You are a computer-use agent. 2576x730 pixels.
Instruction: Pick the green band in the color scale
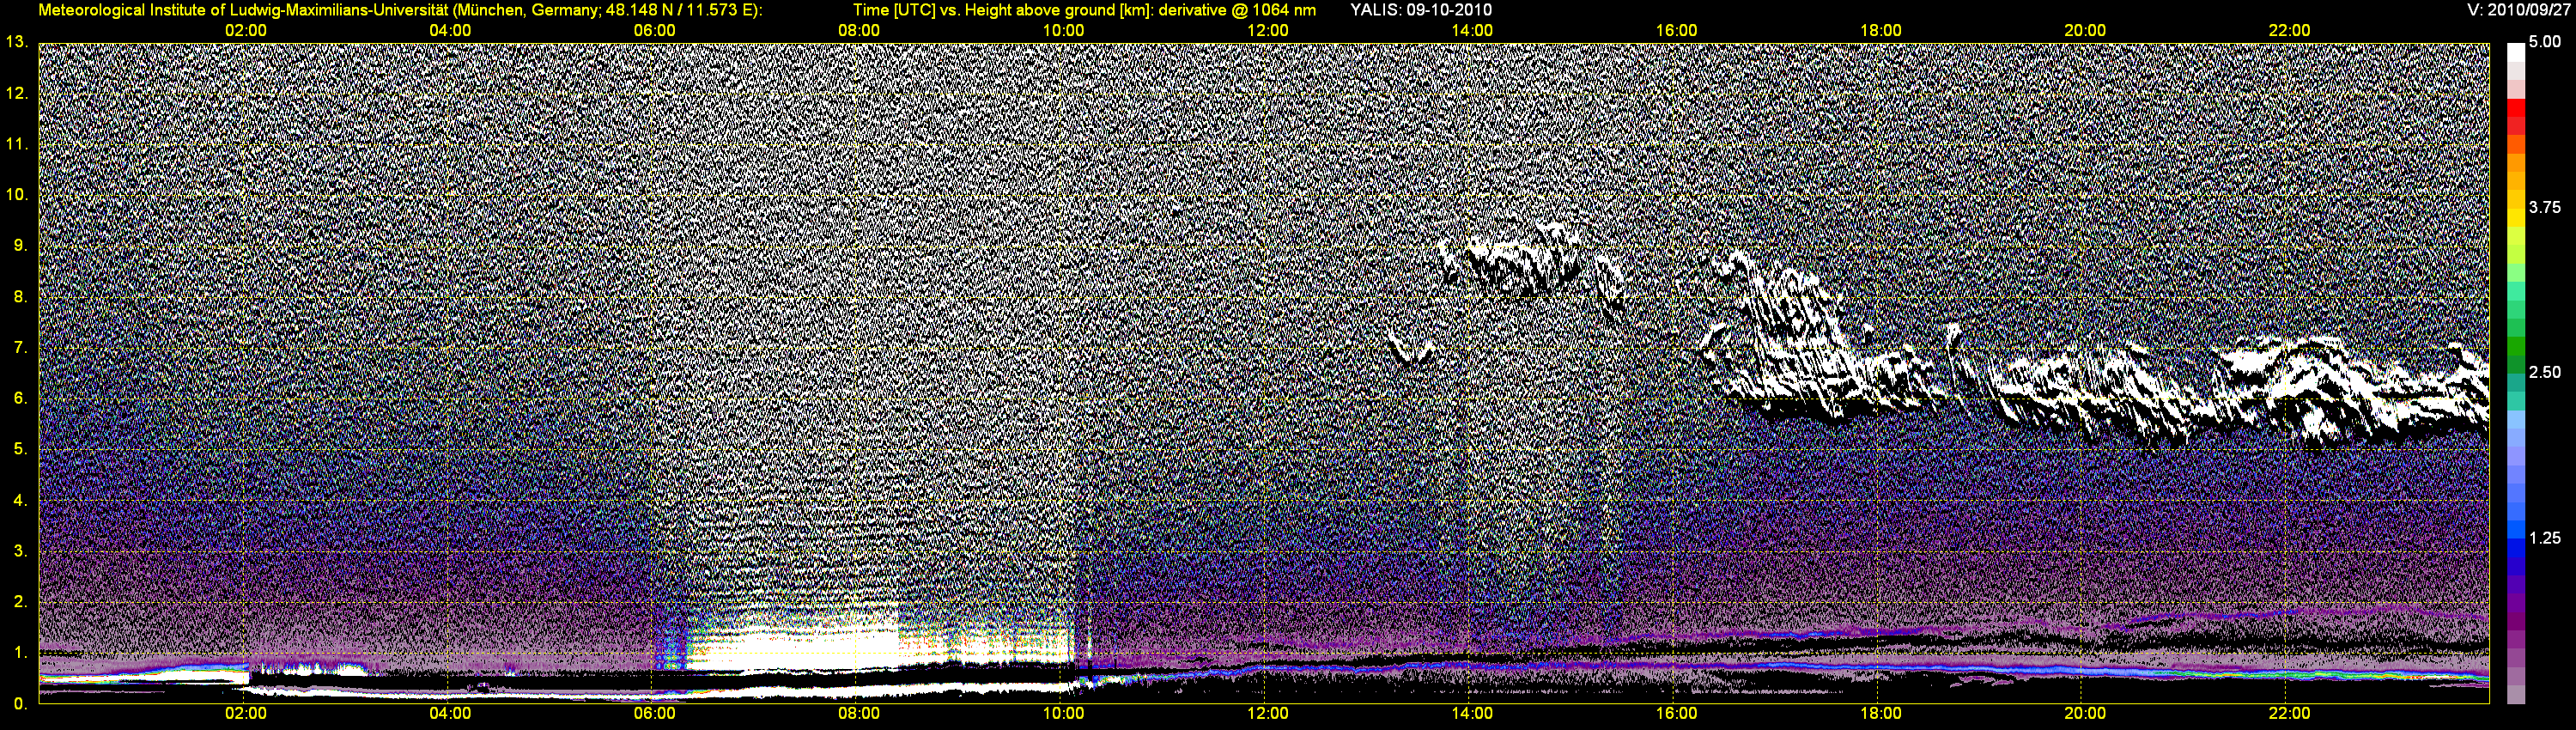point(2516,346)
